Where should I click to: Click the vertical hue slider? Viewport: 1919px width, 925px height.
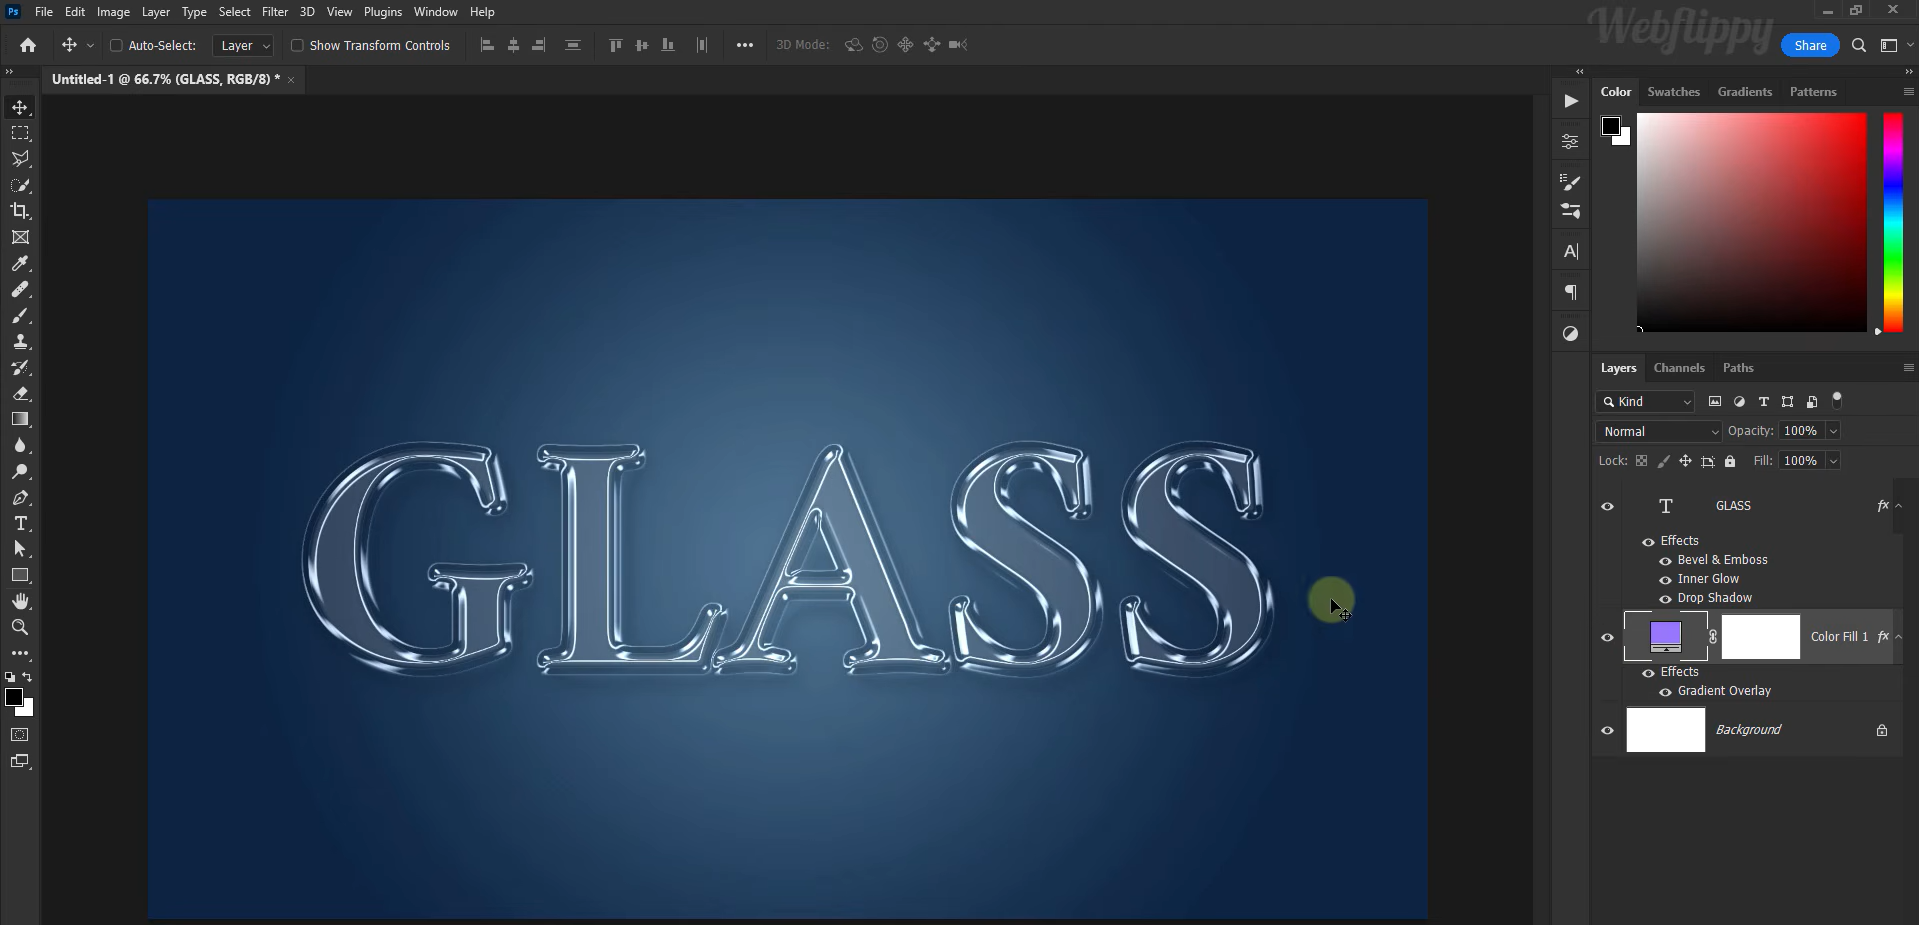[x=1892, y=222]
